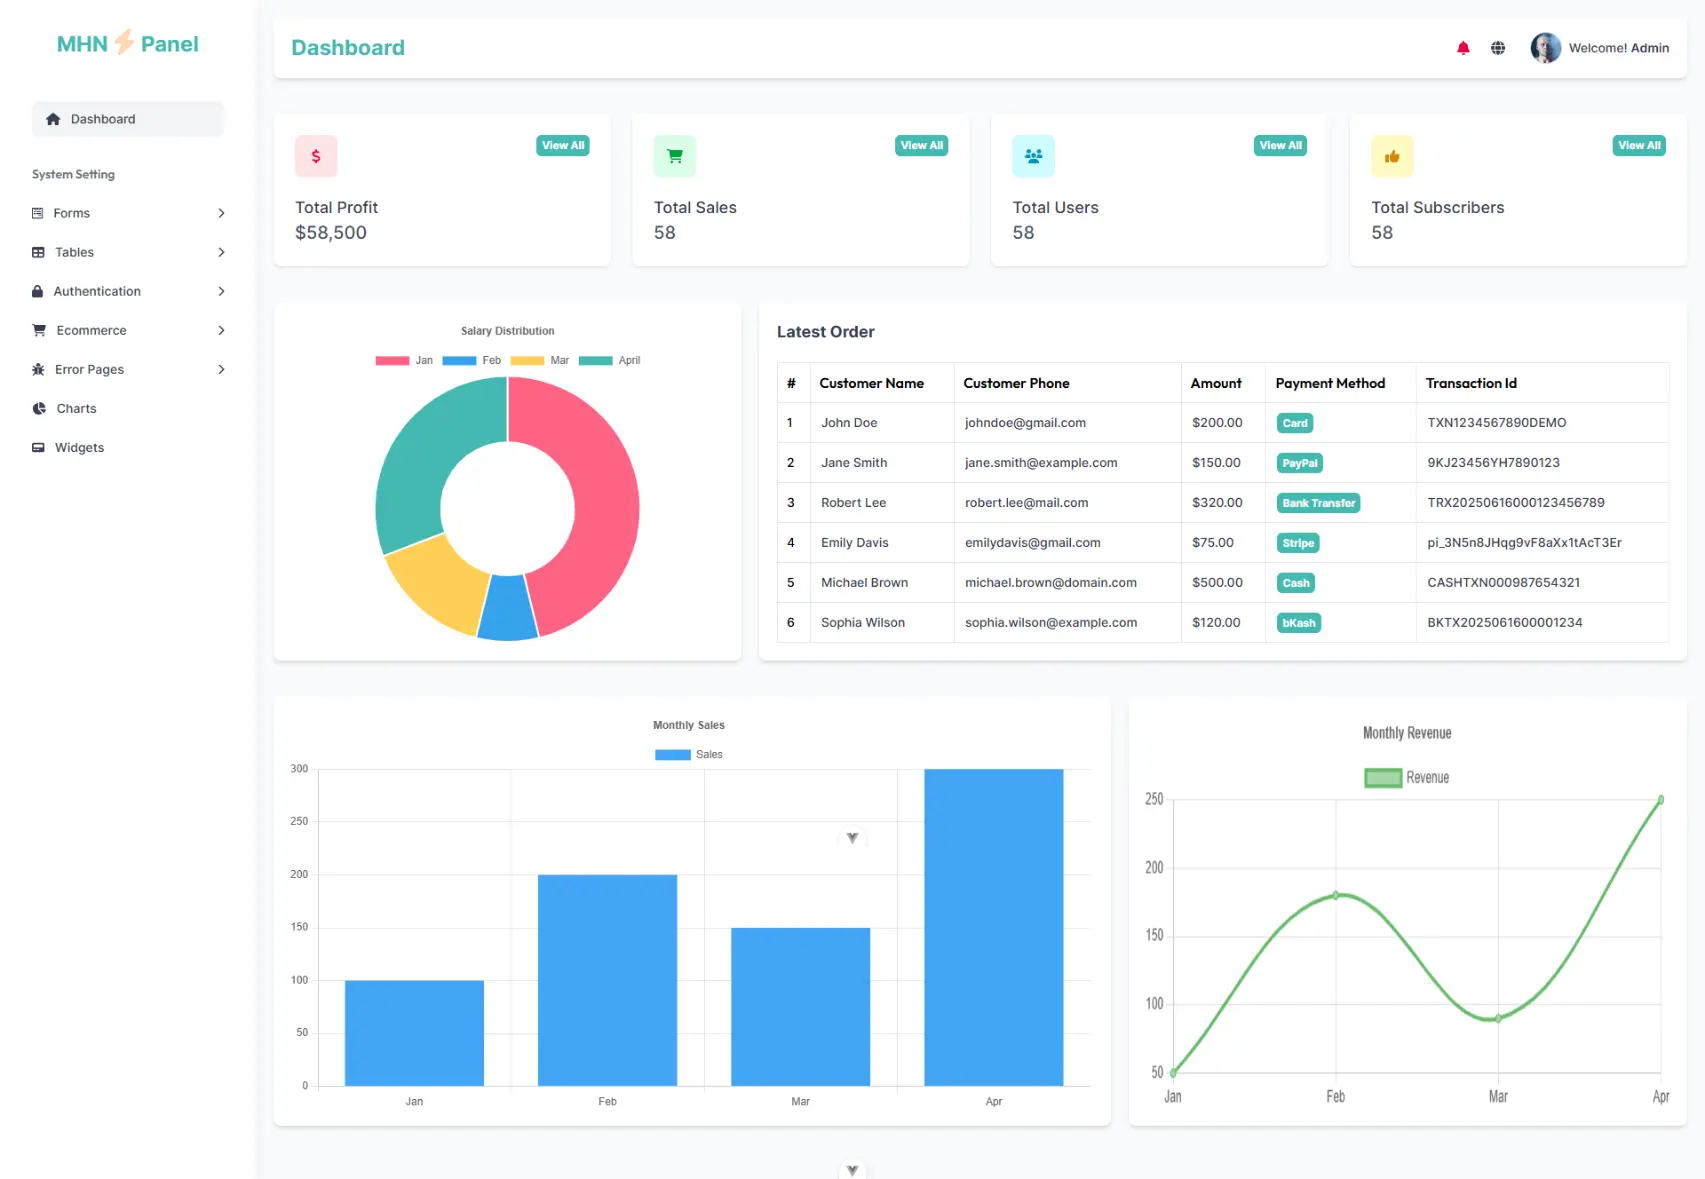Image resolution: width=1705 pixels, height=1179 pixels.
Task: Click the Total Subscribers thumbs-up icon
Action: 1391,156
